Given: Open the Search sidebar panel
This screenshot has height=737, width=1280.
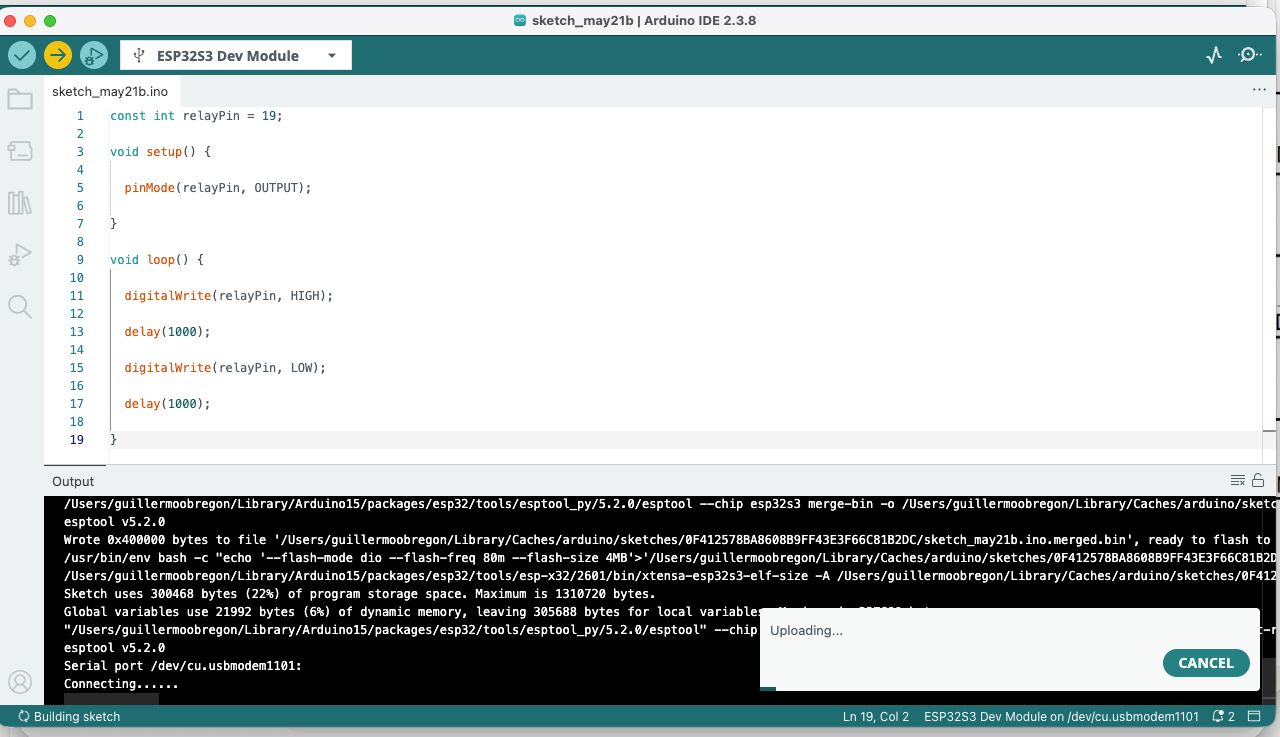Looking at the screenshot, I should point(20,306).
